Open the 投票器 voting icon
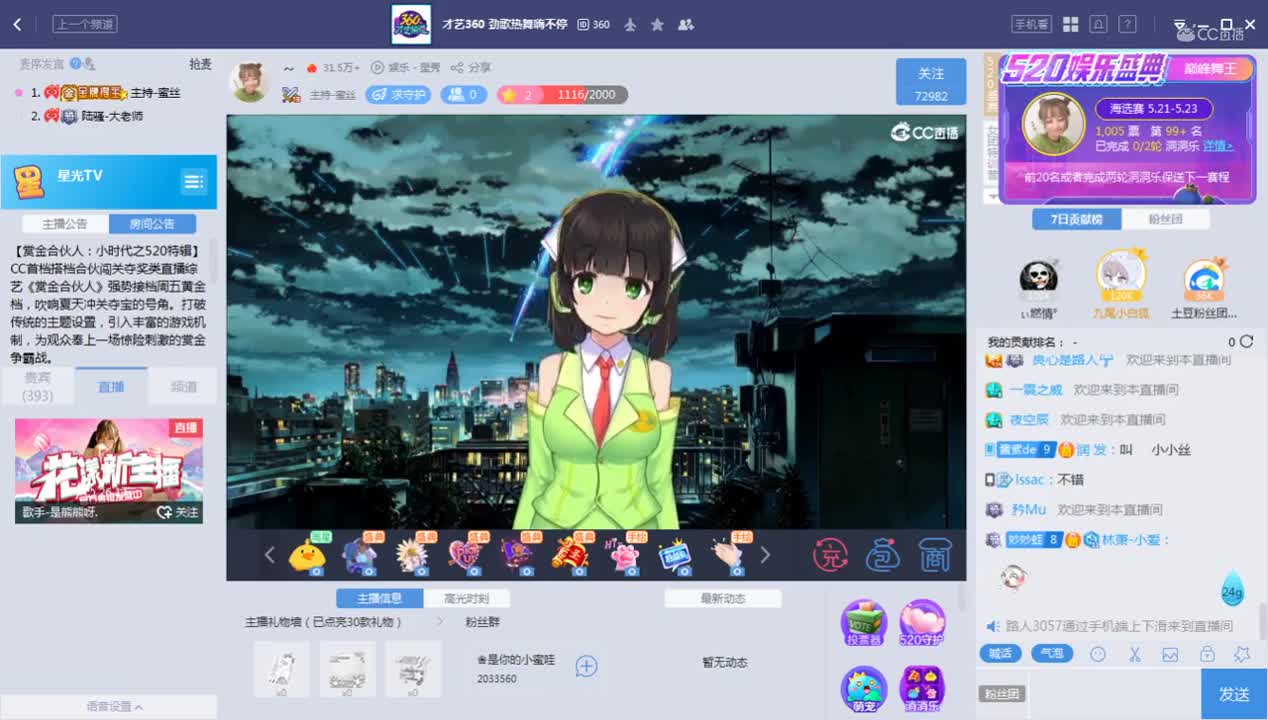Image resolution: width=1268 pixels, height=720 pixels. [863, 623]
